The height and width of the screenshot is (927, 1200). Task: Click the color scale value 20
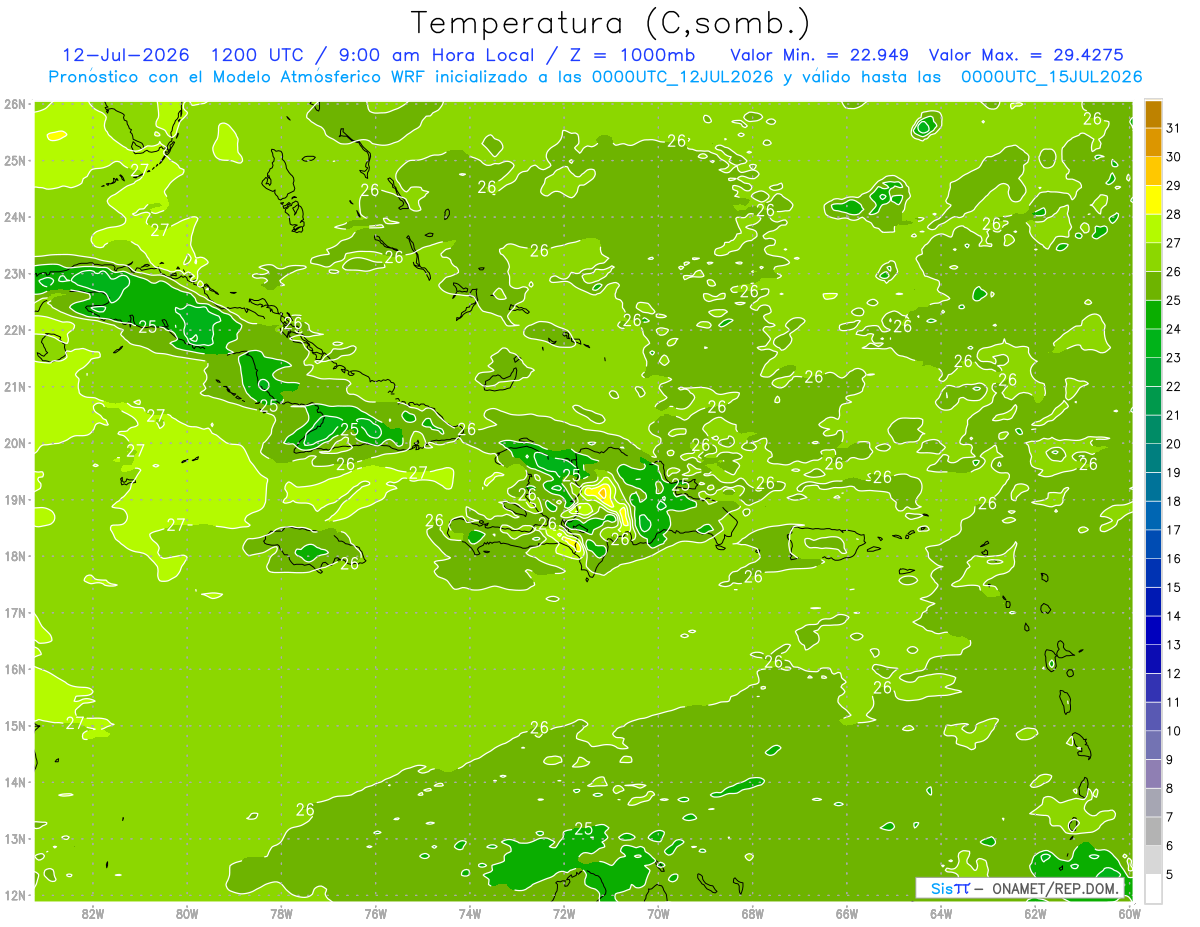(x=1174, y=444)
